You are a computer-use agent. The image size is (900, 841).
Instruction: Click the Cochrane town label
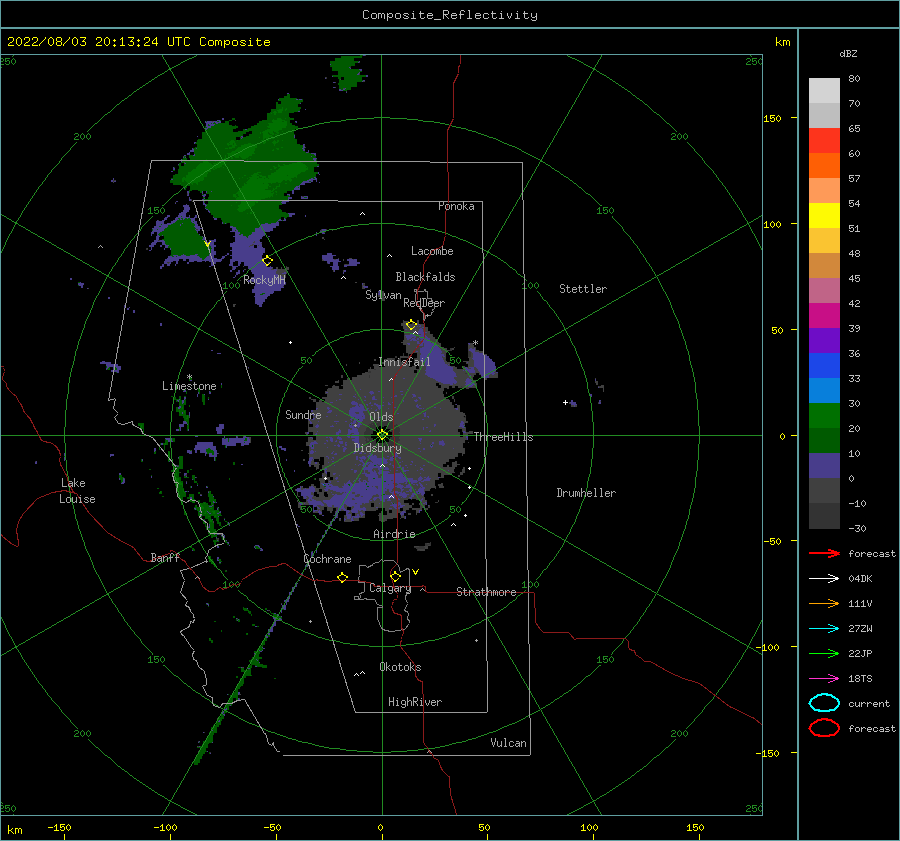click(x=327, y=559)
